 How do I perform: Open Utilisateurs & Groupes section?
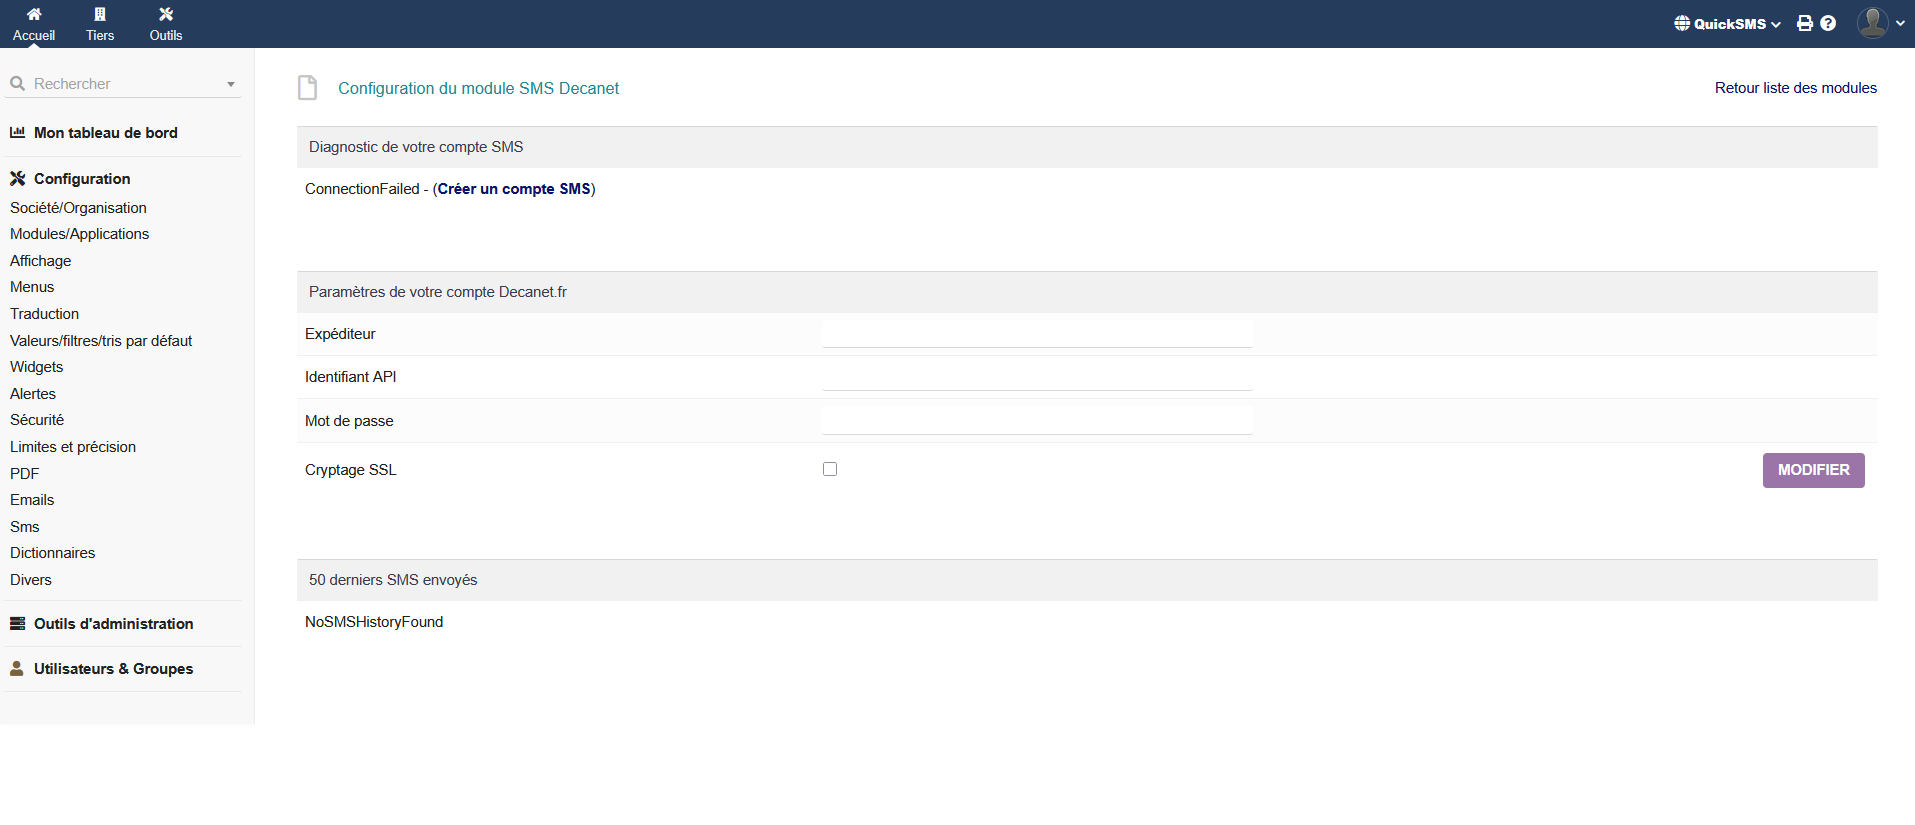coord(113,669)
